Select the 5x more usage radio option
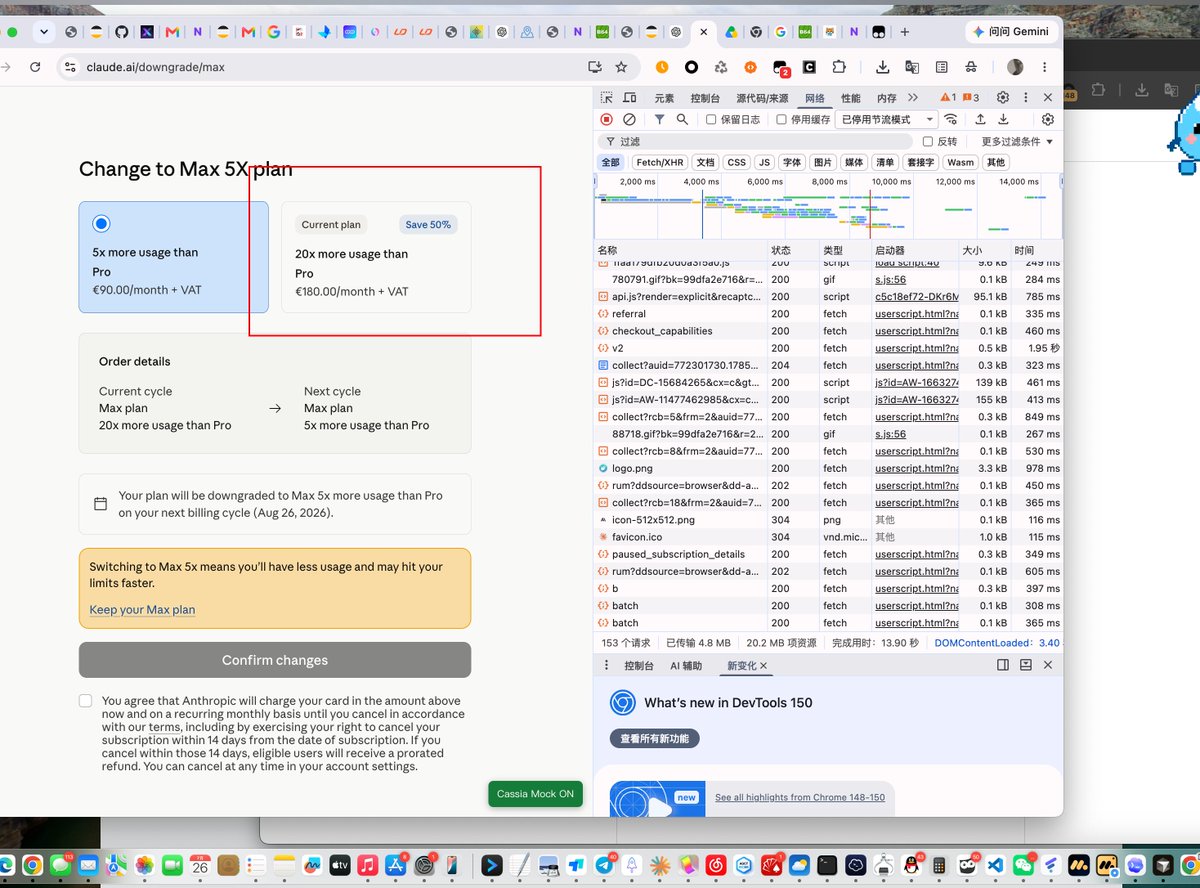This screenshot has height=888, width=1200. pos(101,224)
